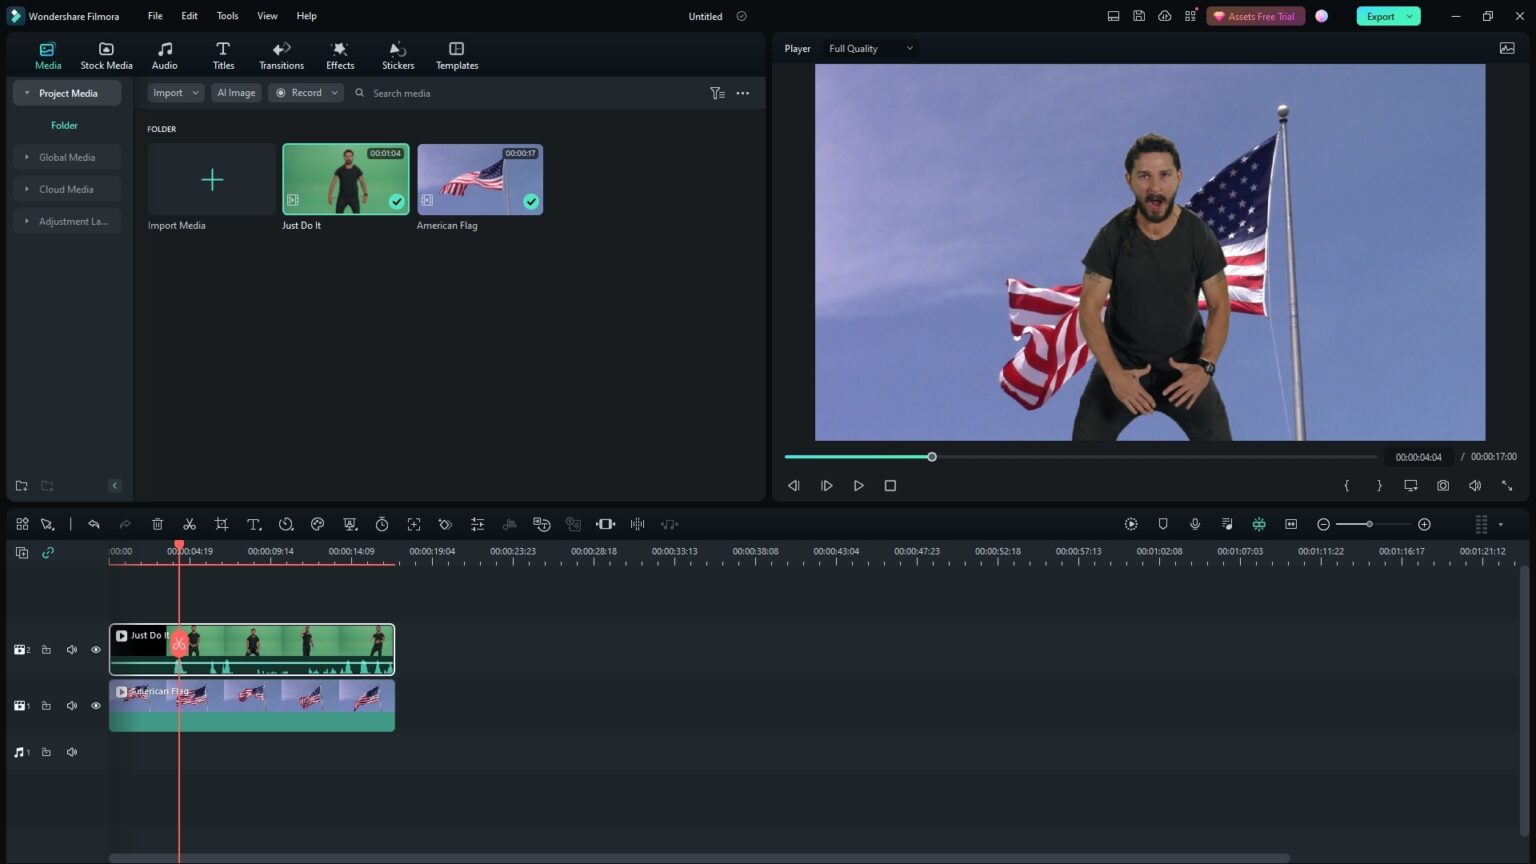This screenshot has height=864, width=1536.
Task: Expand the Adjustment Layer section
Action: pyautogui.click(x=27, y=221)
